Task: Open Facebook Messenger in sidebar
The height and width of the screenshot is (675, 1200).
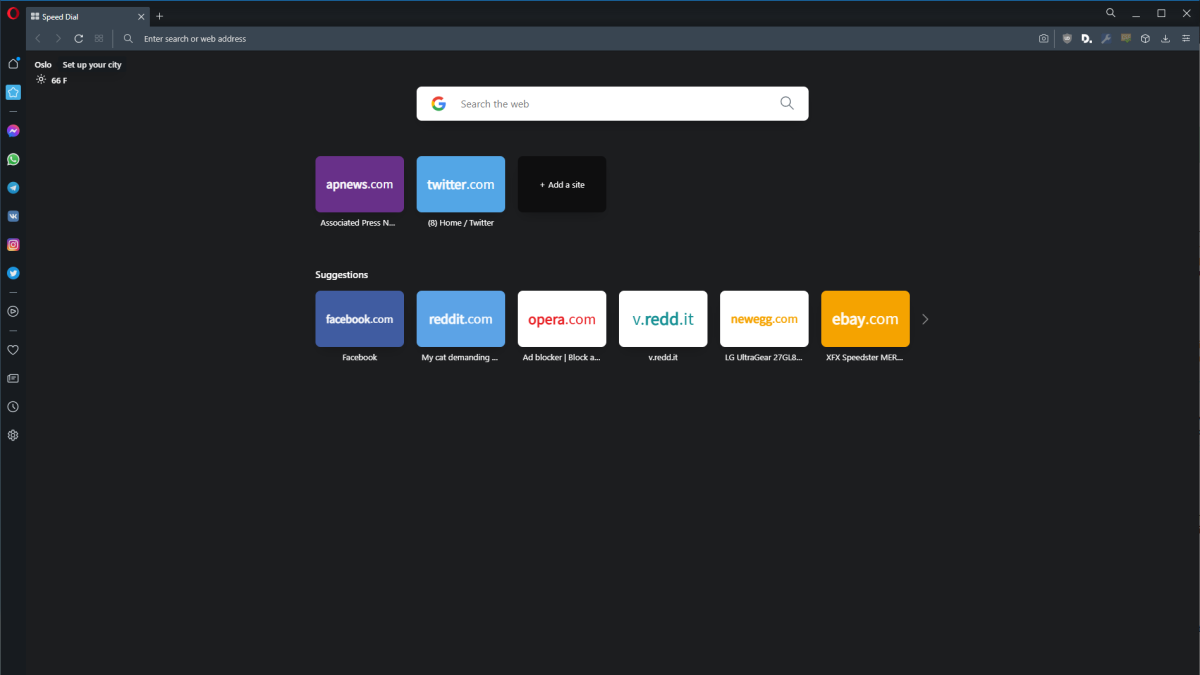Action: pyautogui.click(x=13, y=131)
